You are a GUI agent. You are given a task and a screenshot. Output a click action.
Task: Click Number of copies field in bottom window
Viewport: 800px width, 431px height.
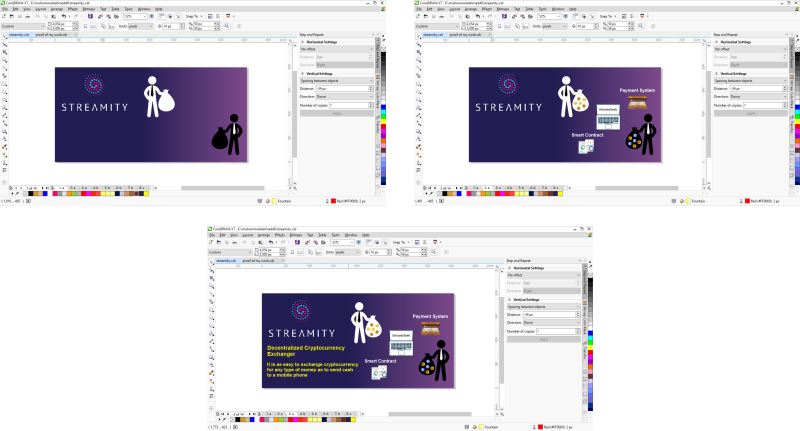coord(558,332)
